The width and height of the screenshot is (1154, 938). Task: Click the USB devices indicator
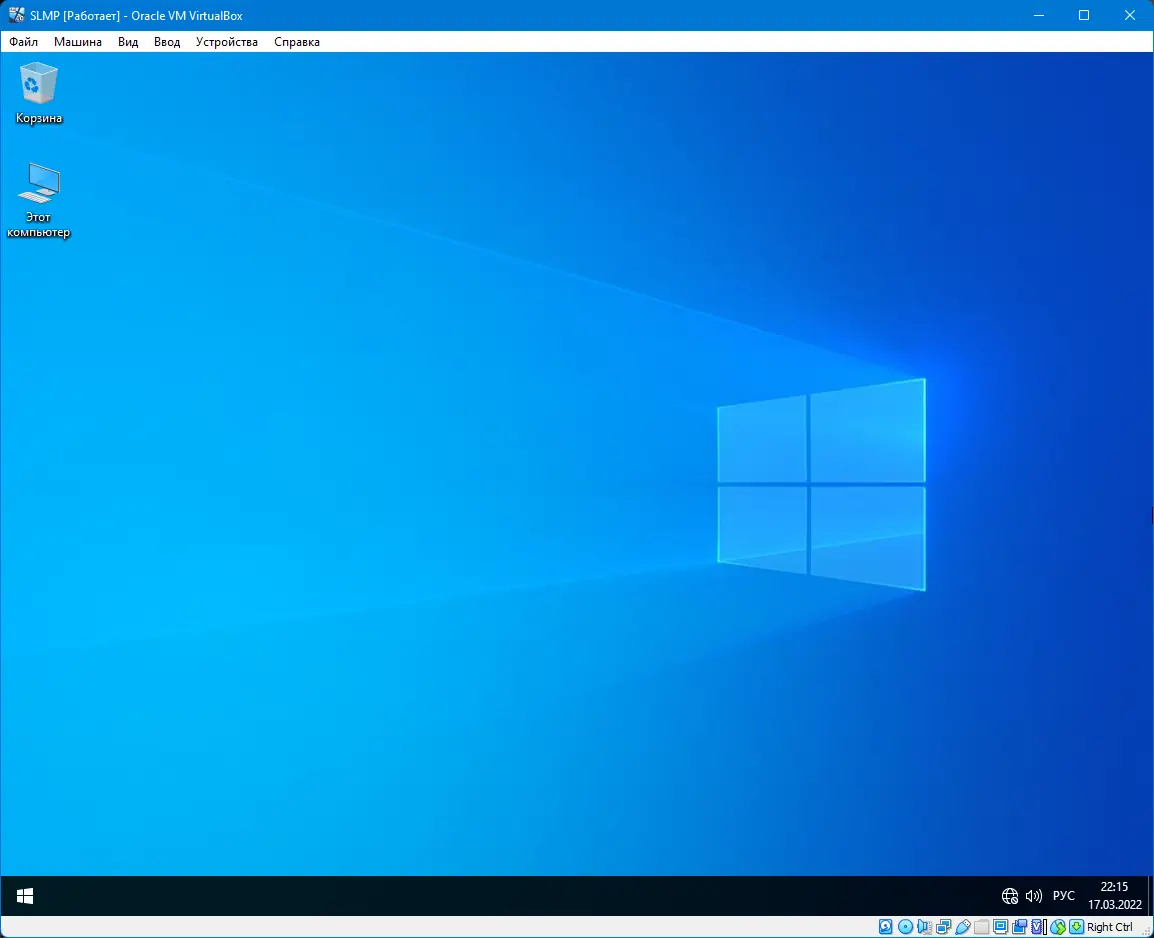pos(963,927)
